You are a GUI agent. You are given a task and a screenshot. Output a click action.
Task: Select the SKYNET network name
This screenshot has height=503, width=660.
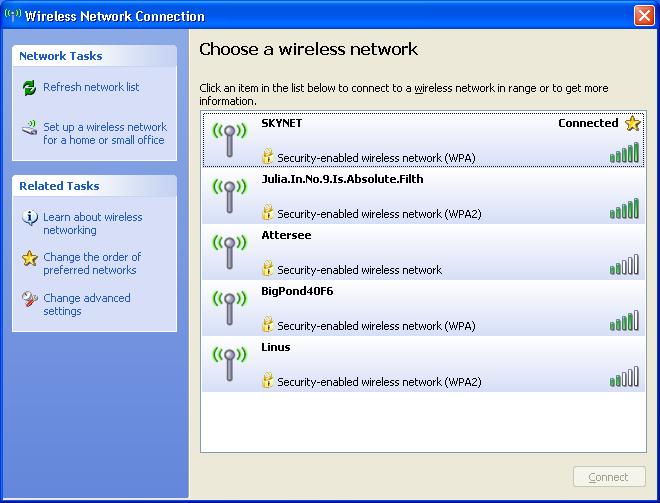[282, 123]
